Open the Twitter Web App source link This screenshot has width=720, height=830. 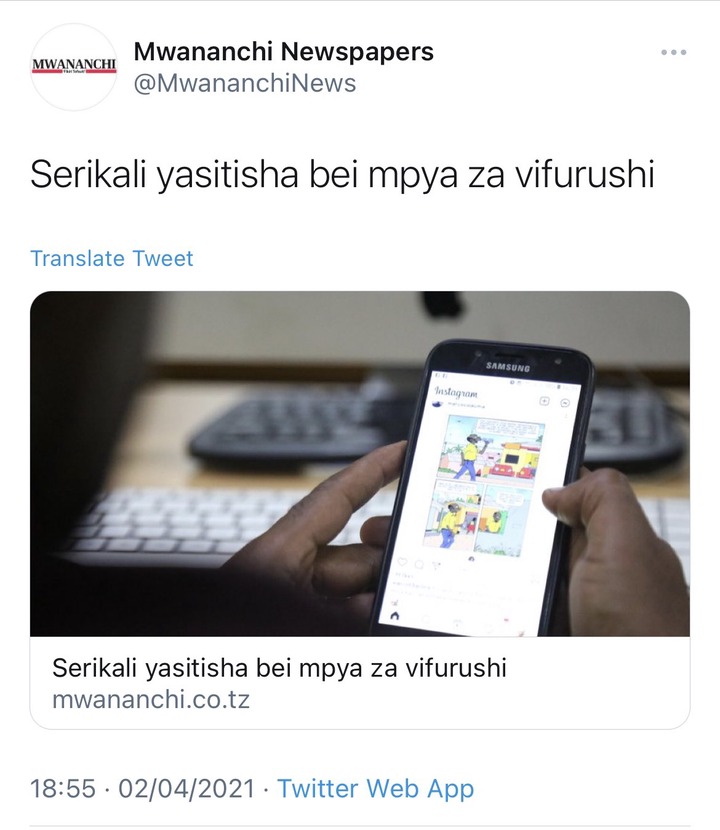pyautogui.click(x=375, y=788)
